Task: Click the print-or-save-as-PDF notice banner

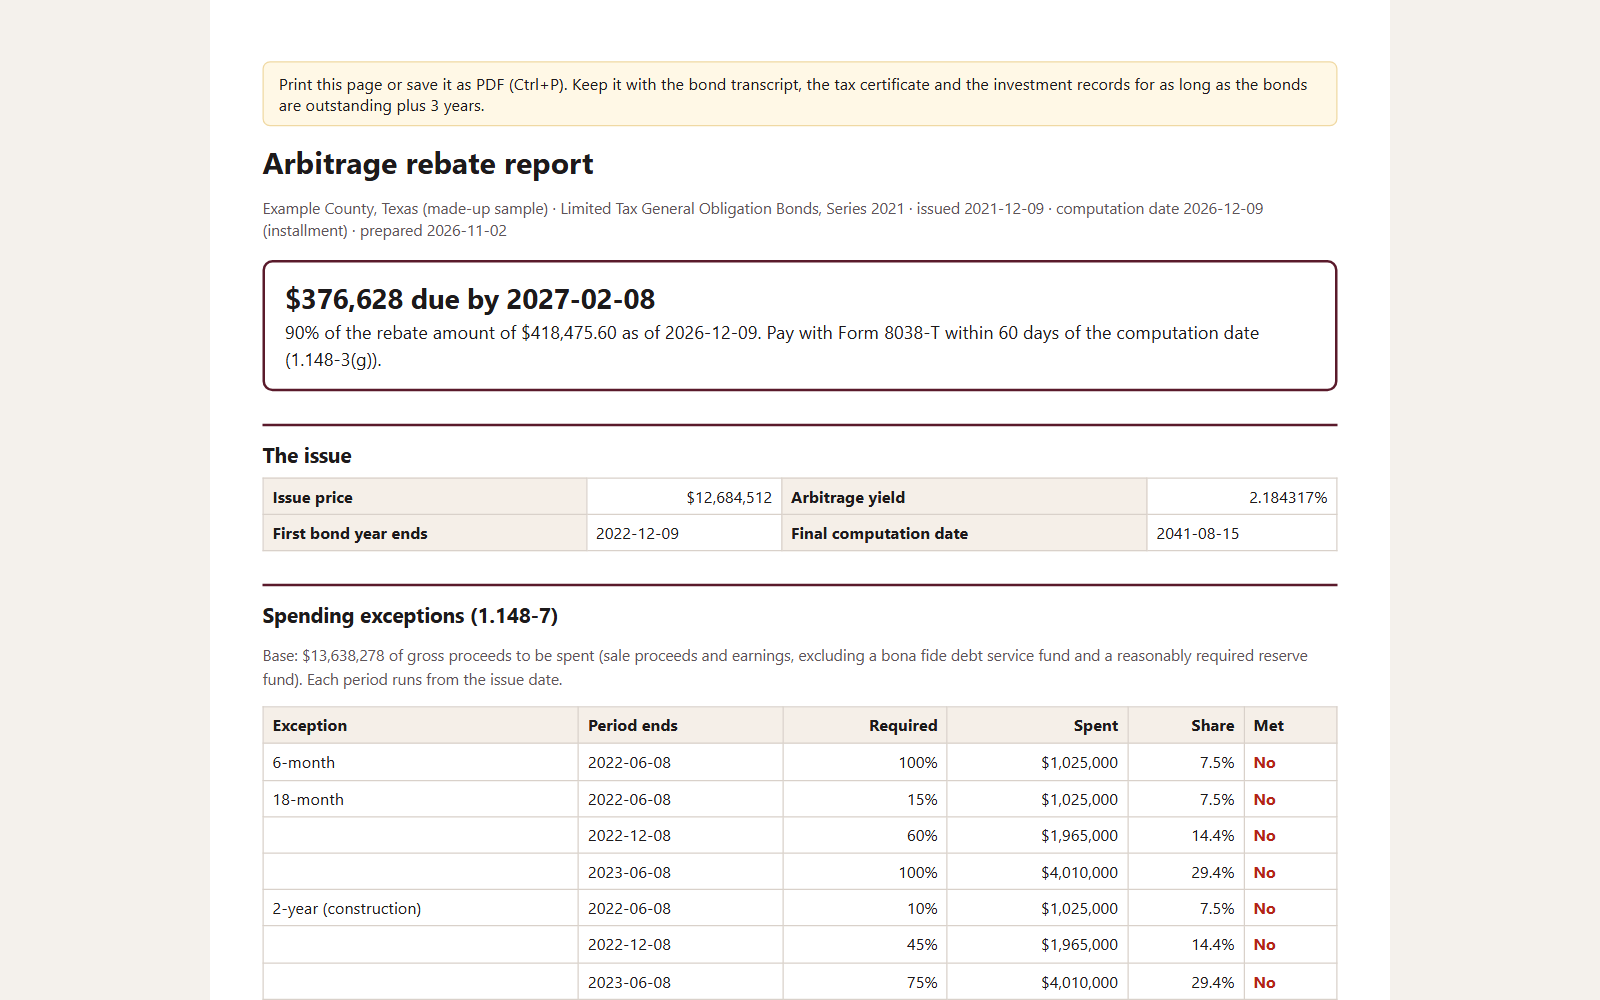Action: coord(800,94)
